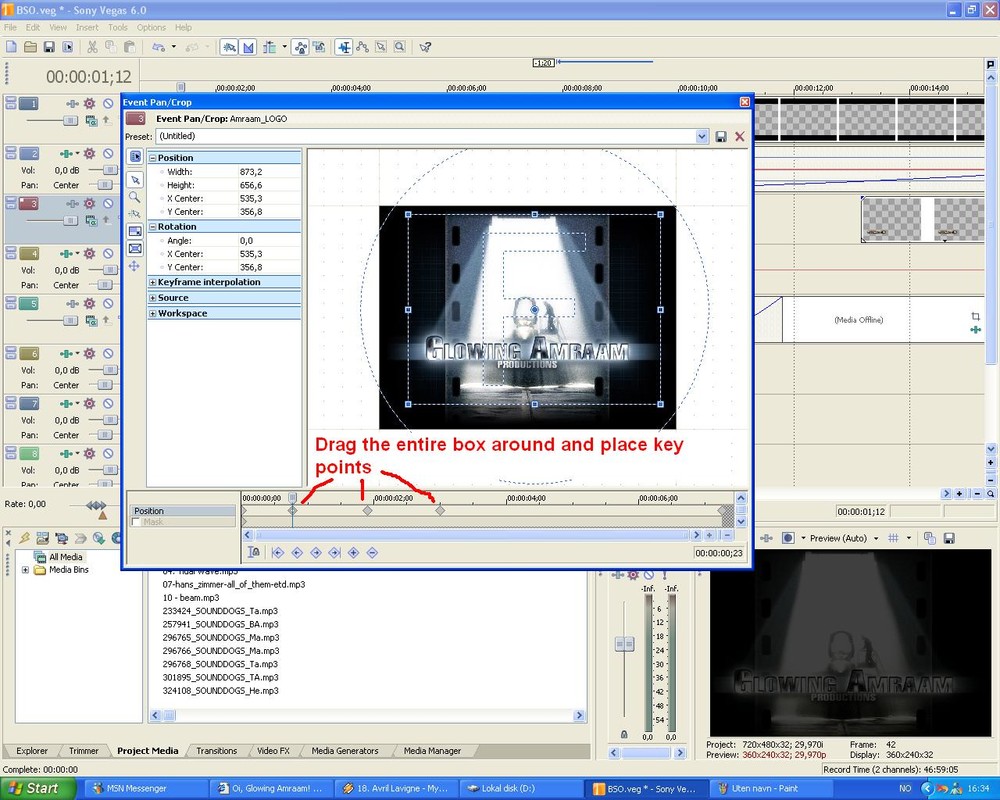Image resolution: width=1000 pixels, height=800 pixels.
Task: Switch to the Transitions tab
Action: click(216, 751)
